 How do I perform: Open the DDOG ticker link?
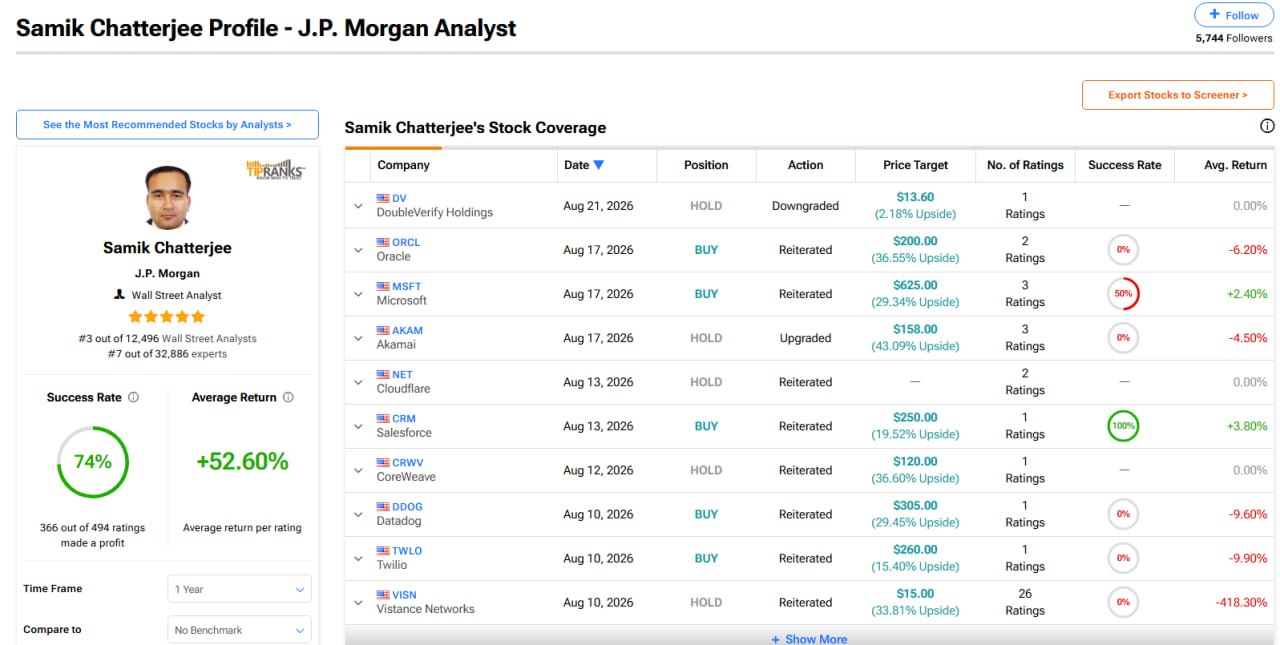407,506
